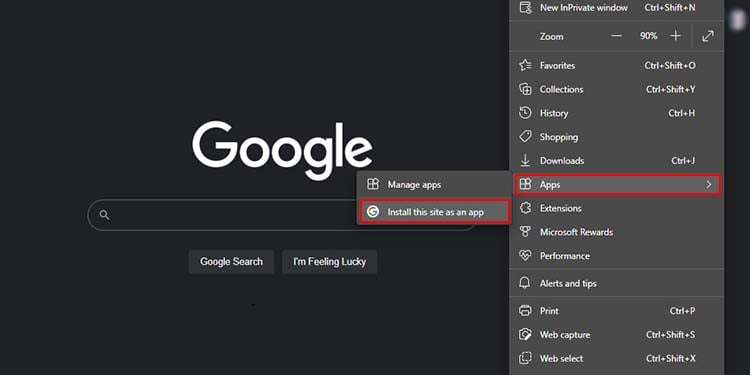
Task: Expand the Apps submenu chevron
Action: click(709, 184)
